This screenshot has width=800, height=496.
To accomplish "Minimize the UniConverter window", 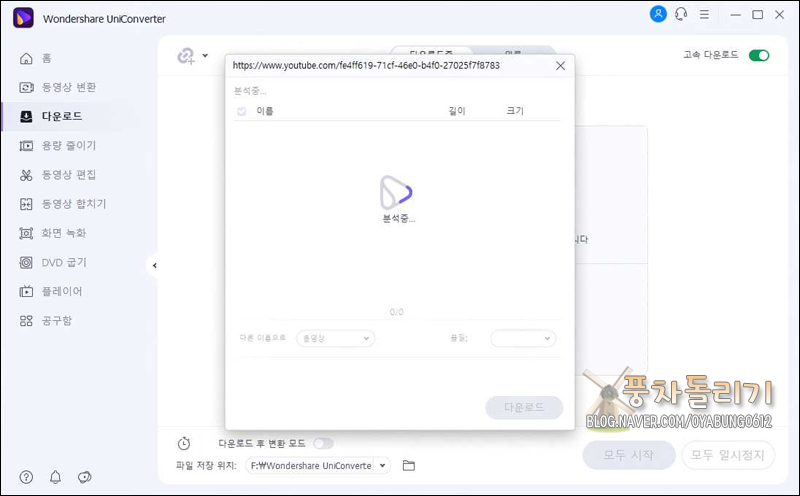I will coord(735,15).
